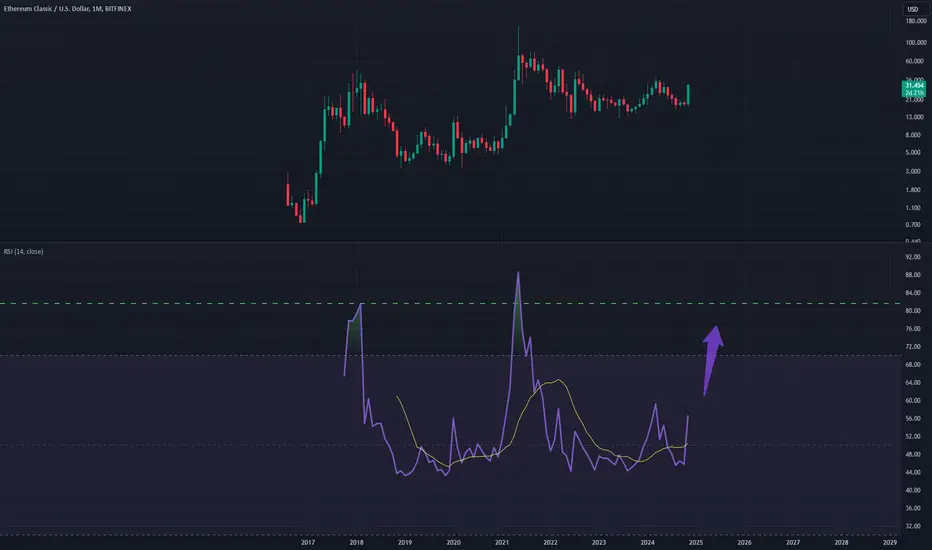The width and height of the screenshot is (932, 550).
Task: Click the 8.000 price axis label
Action: [x=913, y=135]
